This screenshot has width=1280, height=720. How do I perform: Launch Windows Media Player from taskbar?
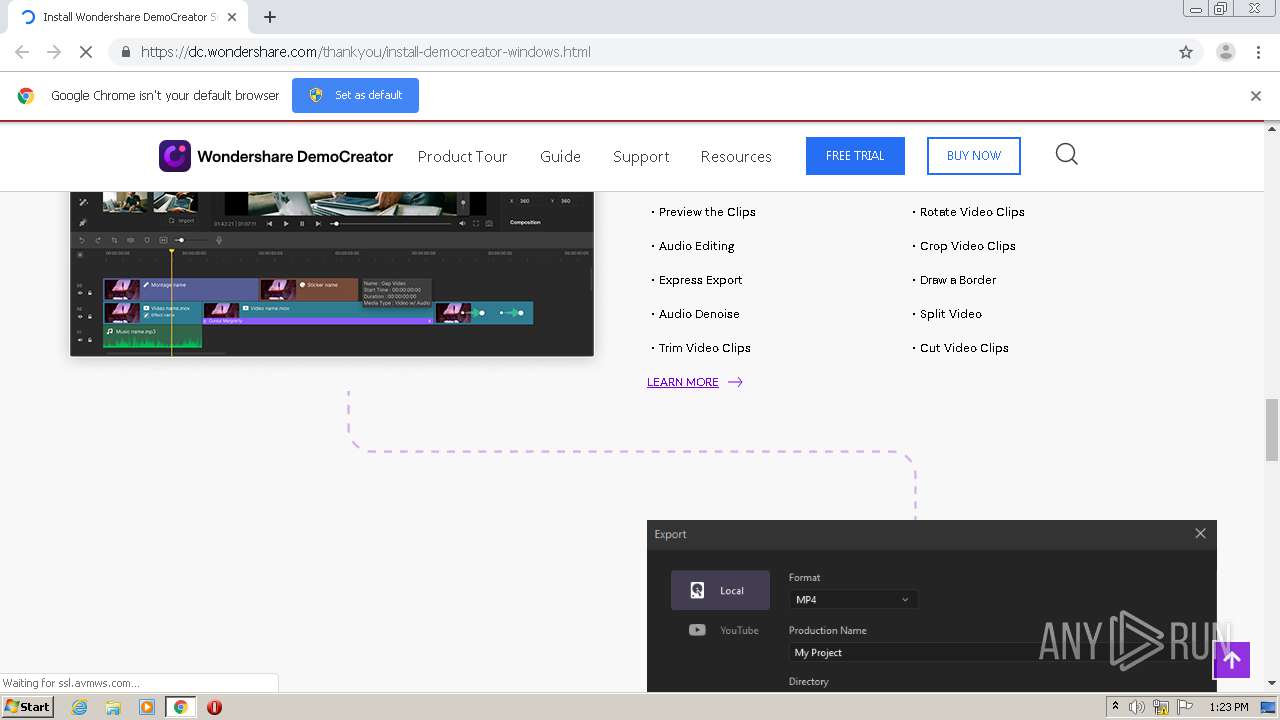147,707
